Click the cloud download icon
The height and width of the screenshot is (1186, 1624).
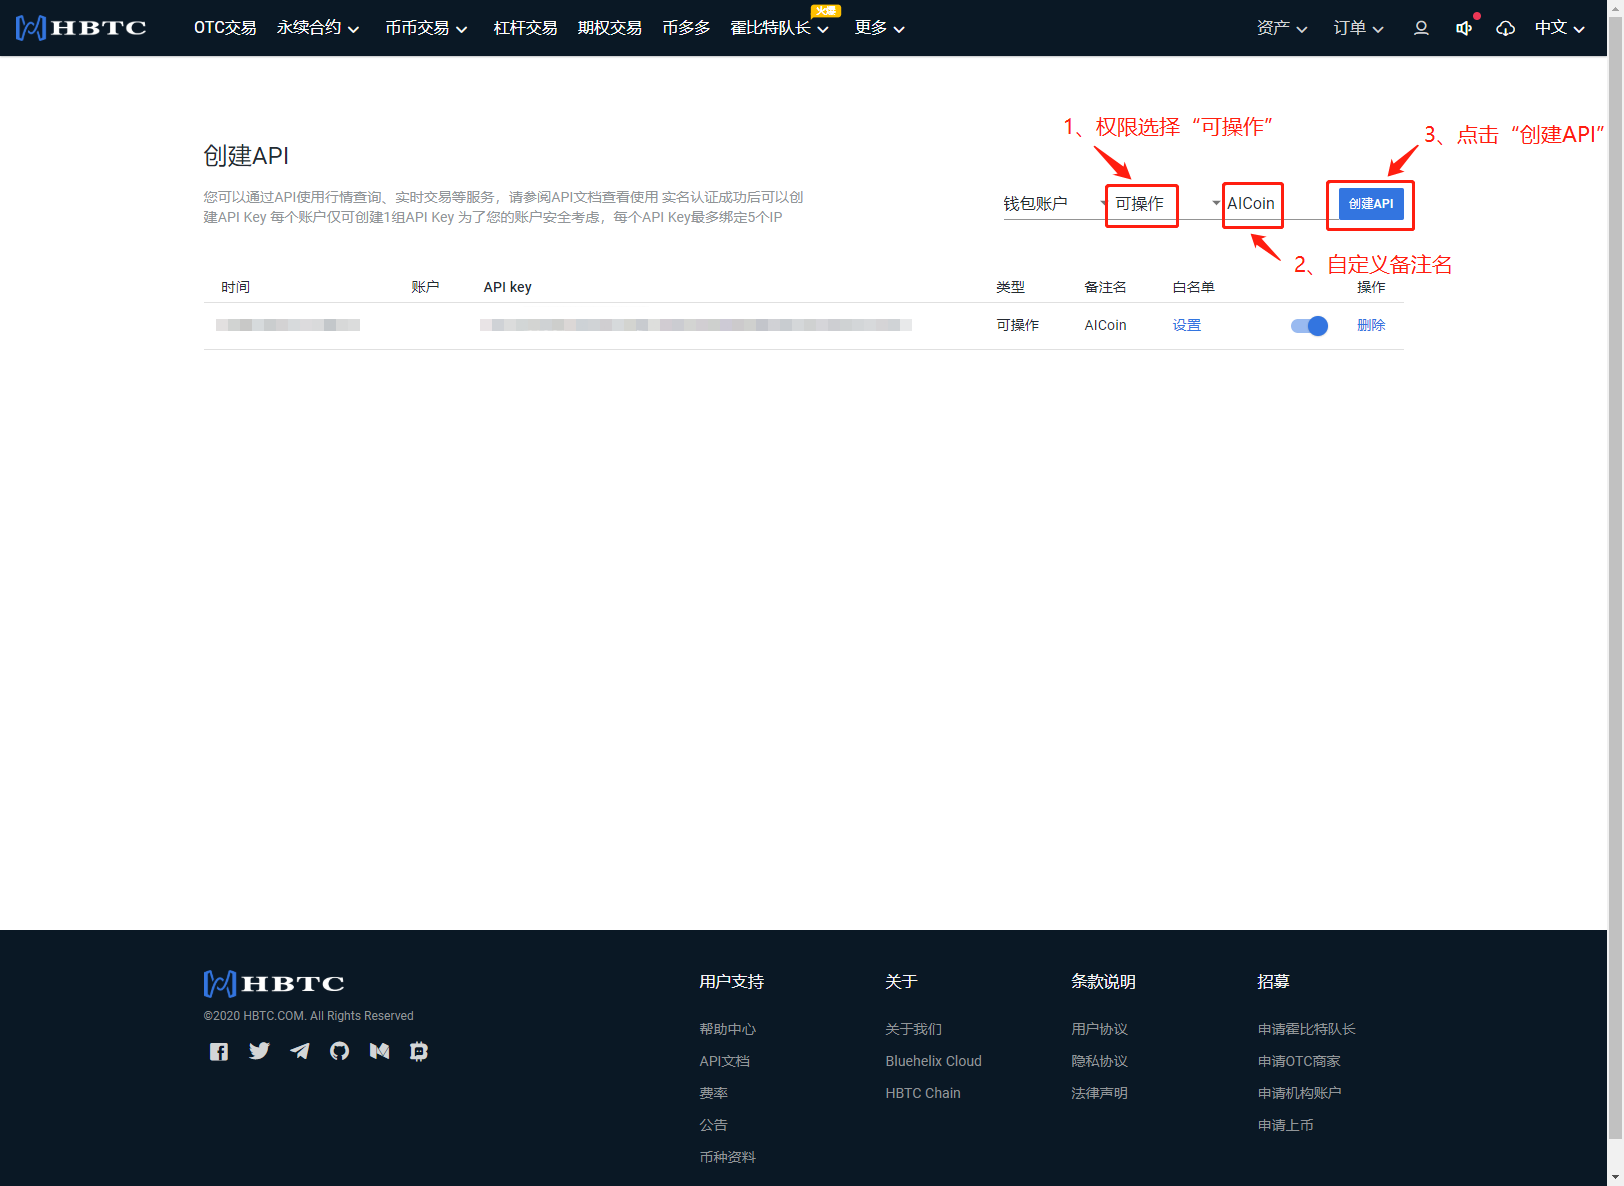[1506, 28]
